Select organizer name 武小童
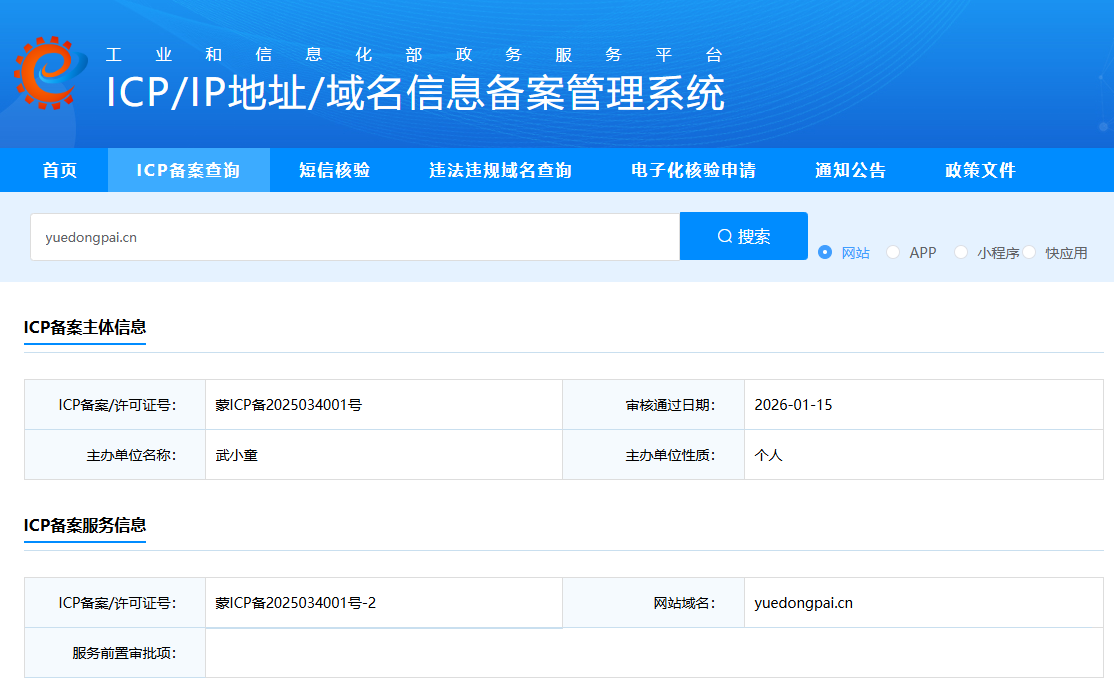 (x=237, y=456)
